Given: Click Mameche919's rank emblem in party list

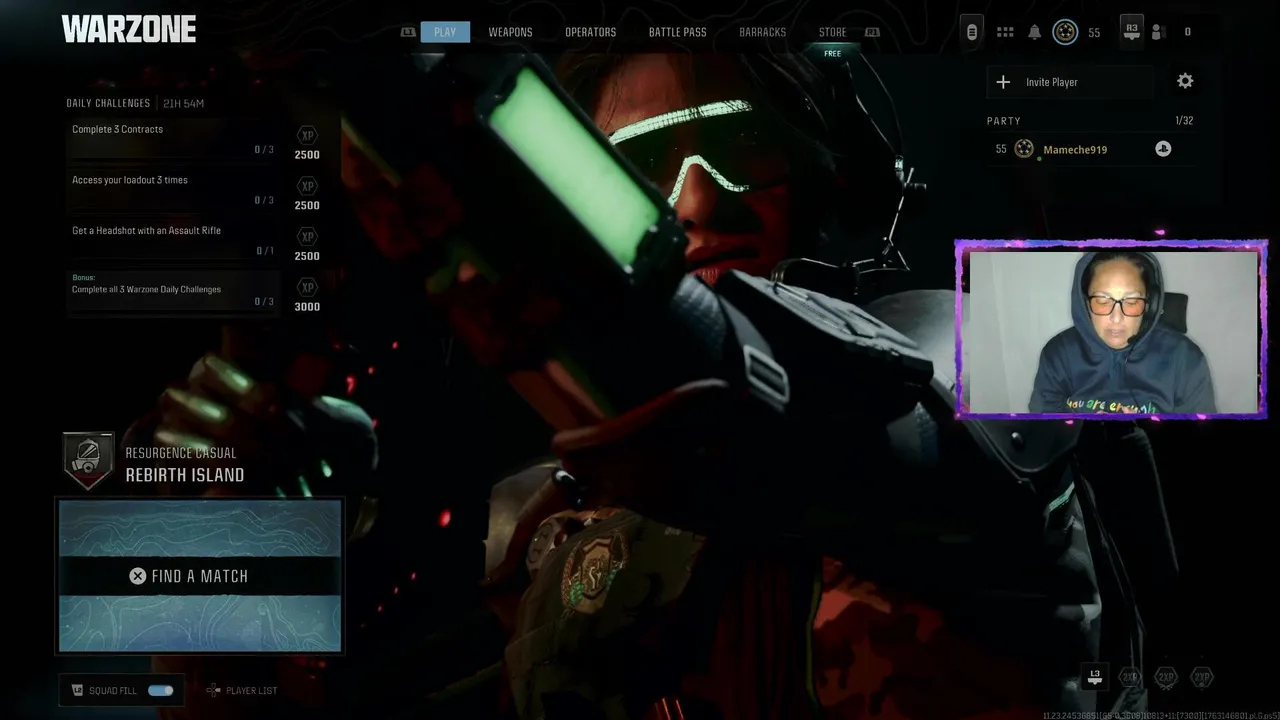Looking at the screenshot, I should click(1024, 149).
